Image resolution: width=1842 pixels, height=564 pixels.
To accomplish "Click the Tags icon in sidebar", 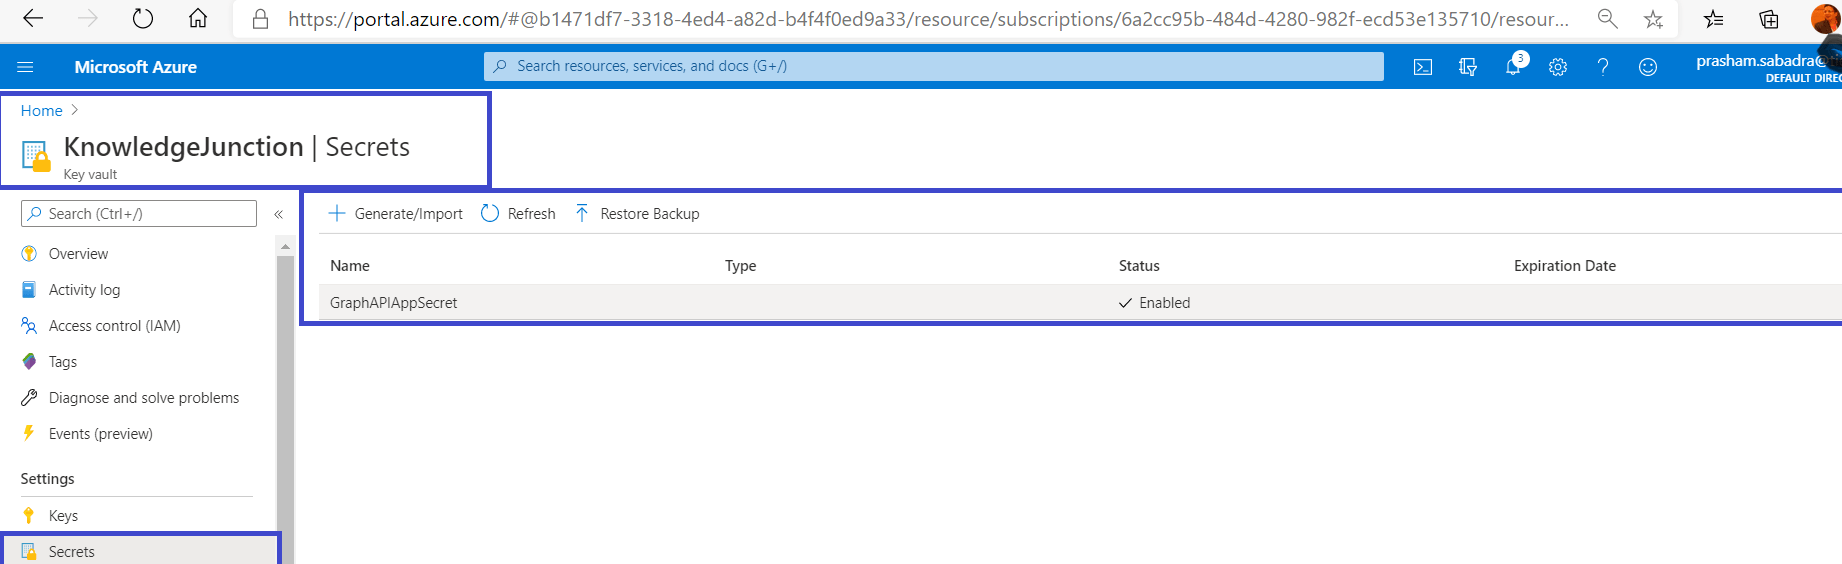I will pyautogui.click(x=29, y=362).
